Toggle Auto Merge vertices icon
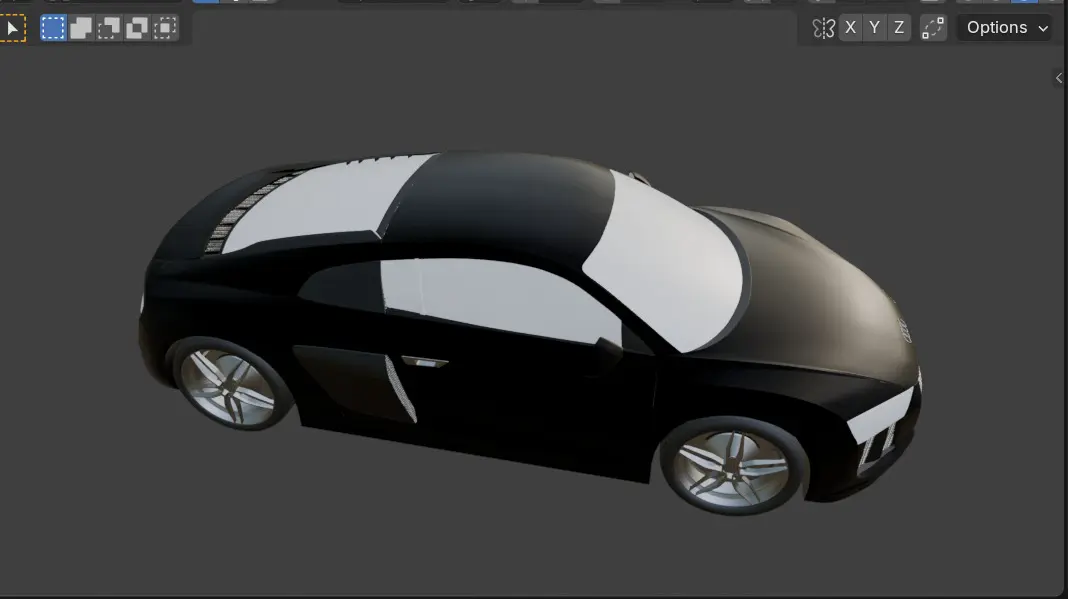Image resolution: width=1068 pixels, height=599 pixels. [933, 28]
